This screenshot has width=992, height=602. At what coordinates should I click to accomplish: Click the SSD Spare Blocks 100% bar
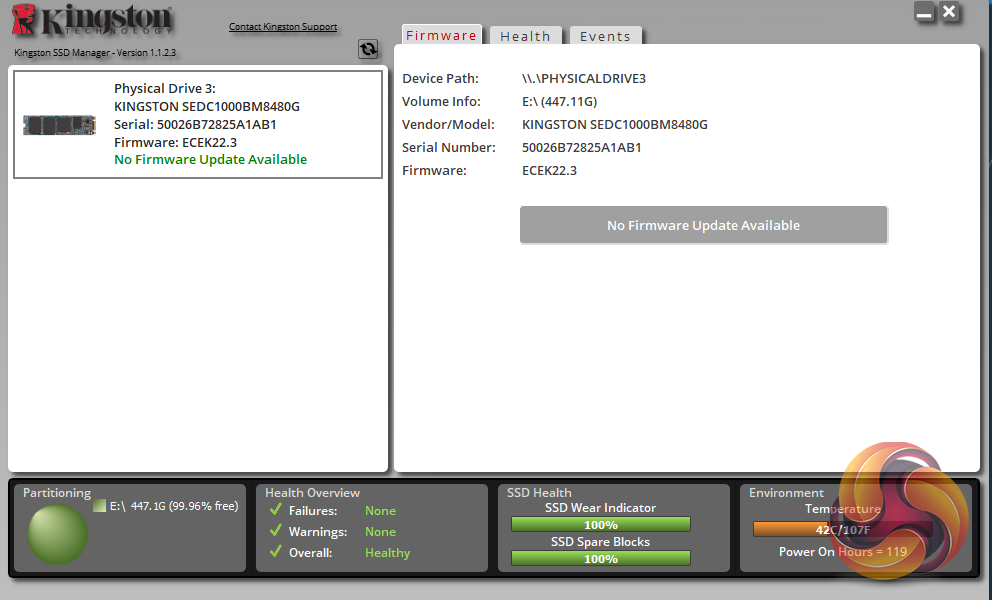pyautogui.click(x=600, y=558)
